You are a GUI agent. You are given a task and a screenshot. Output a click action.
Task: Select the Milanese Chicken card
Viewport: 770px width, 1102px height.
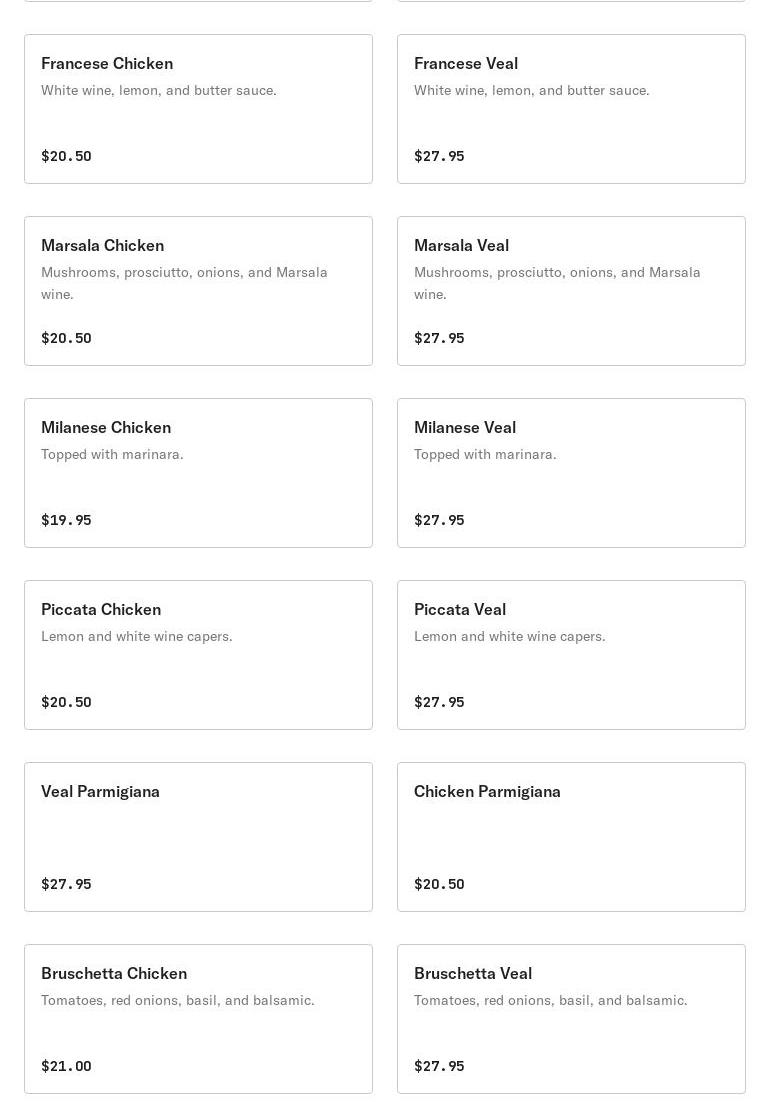pos(198,473)
